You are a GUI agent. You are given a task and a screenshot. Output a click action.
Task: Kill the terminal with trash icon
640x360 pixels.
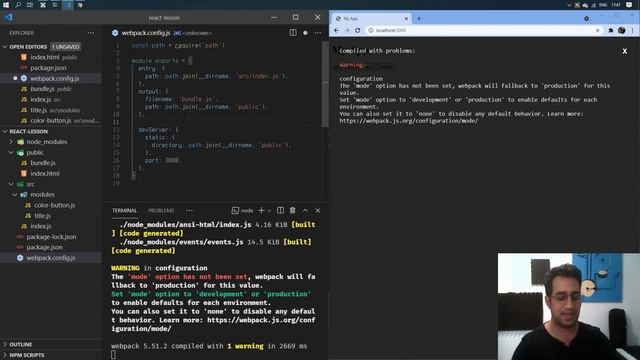point(293,211)
